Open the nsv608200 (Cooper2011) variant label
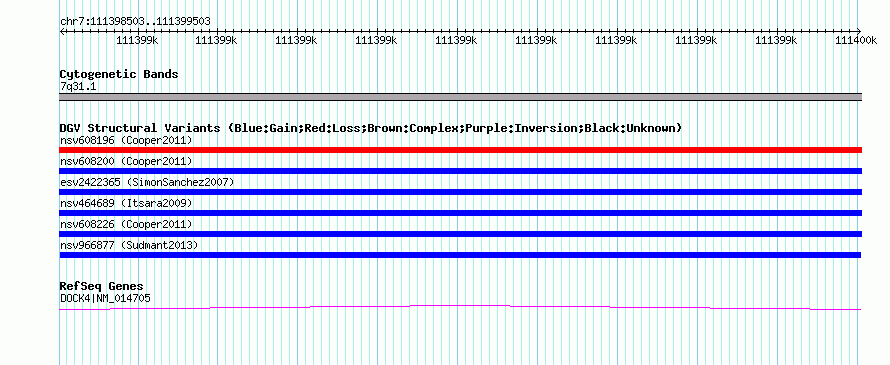Viewport: 890px width, 365px height. (x=126, y=162)
